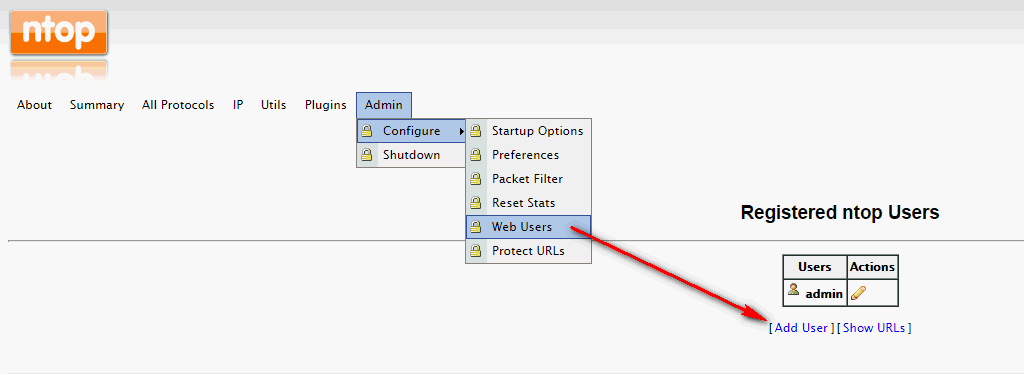Follow the Show URLs link
The image size is (1024, 374).
point(874,328)
